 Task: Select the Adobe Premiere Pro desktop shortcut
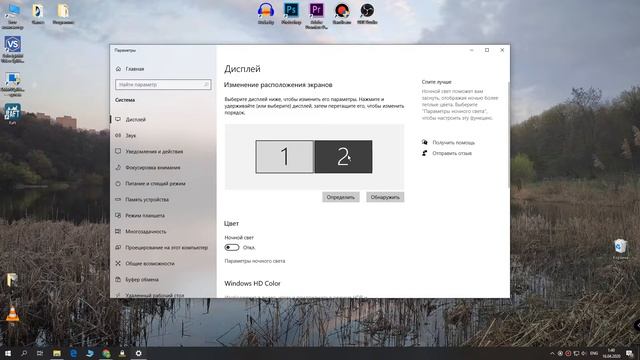pos(316,16)
